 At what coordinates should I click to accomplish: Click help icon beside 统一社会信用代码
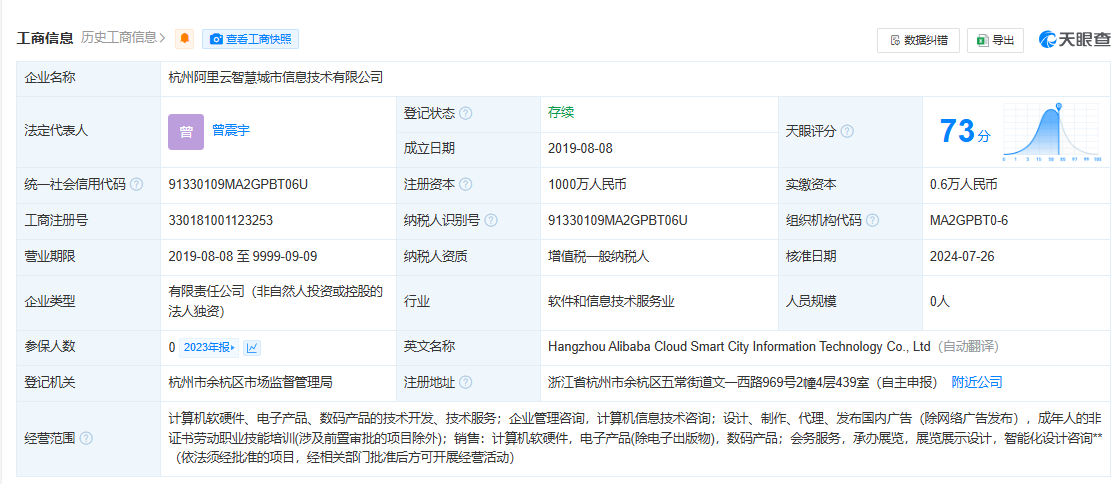pyautogui.click(x=137, y=184)
